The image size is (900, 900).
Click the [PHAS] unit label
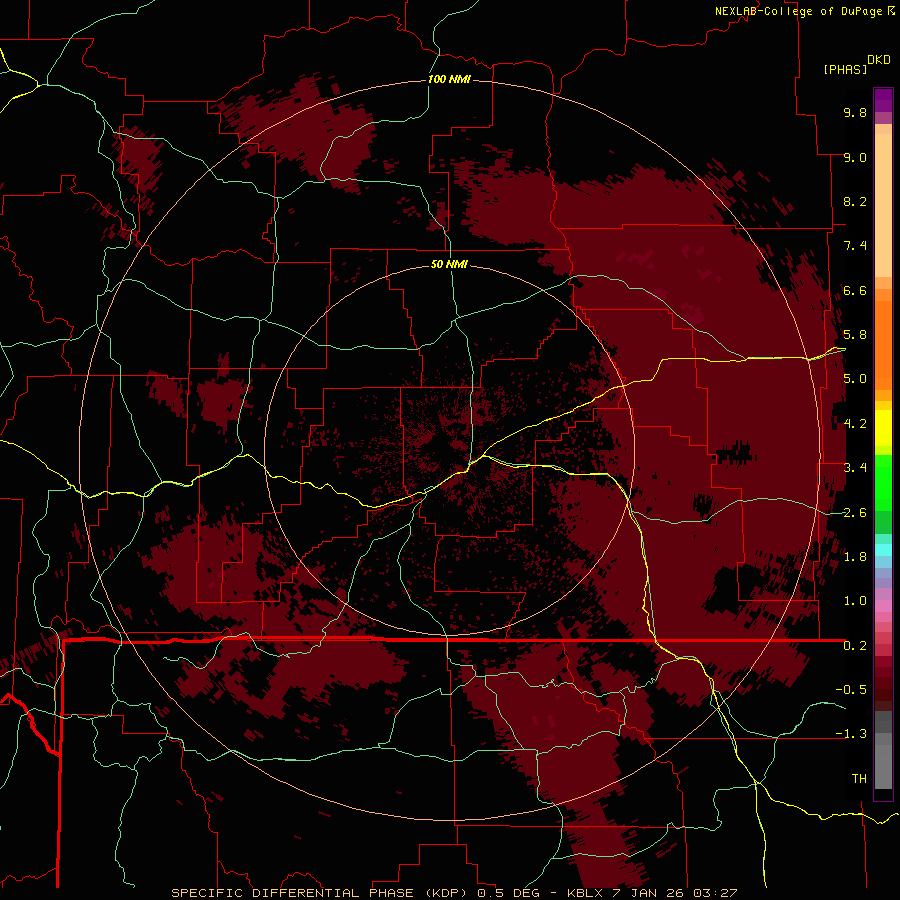(845, 69)
